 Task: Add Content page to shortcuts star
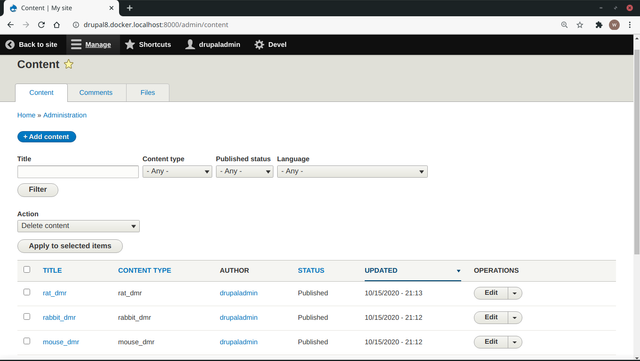69,64
